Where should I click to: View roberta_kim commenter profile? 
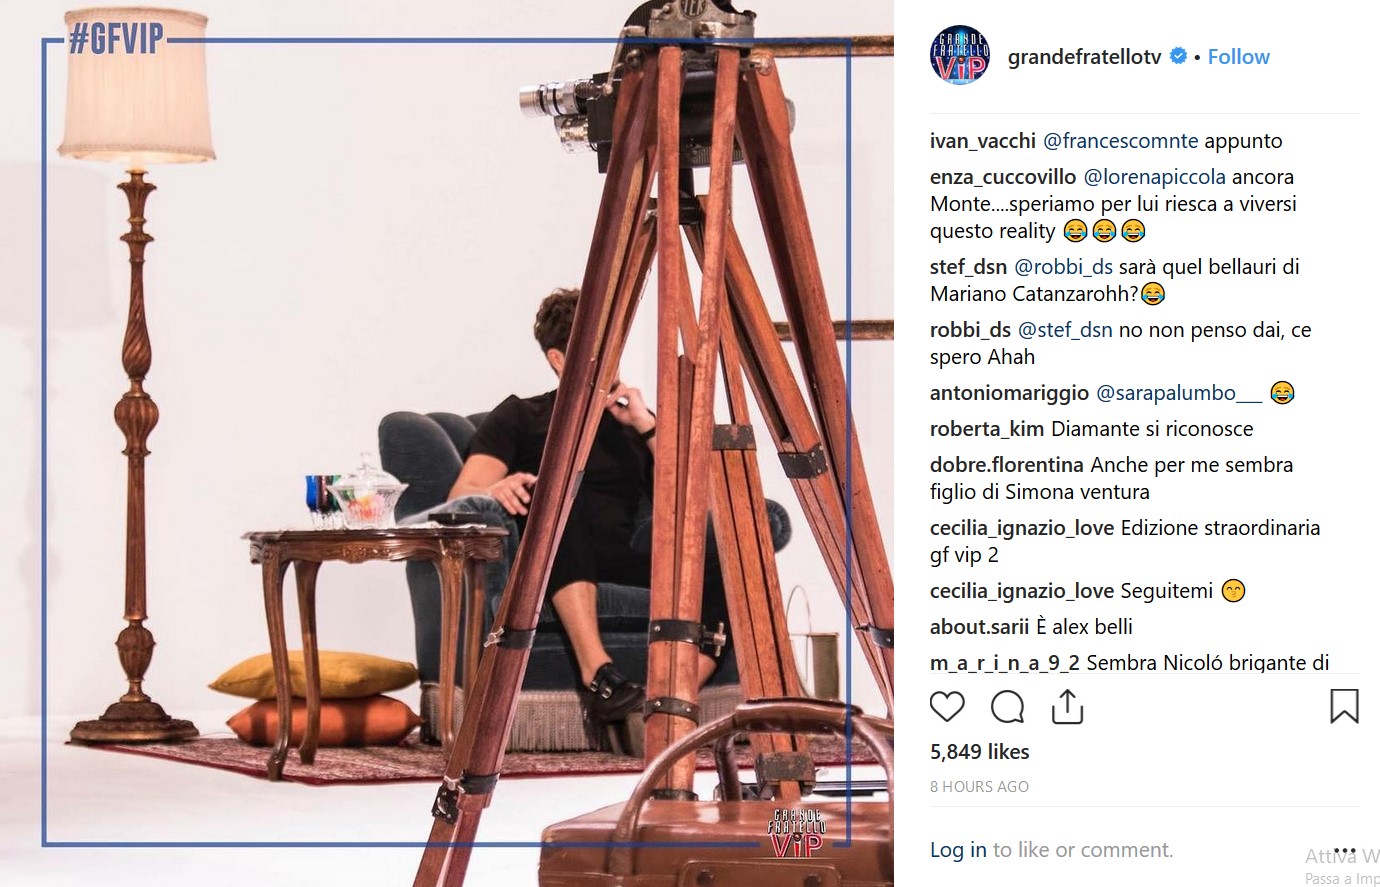click(x=987, y=429)
